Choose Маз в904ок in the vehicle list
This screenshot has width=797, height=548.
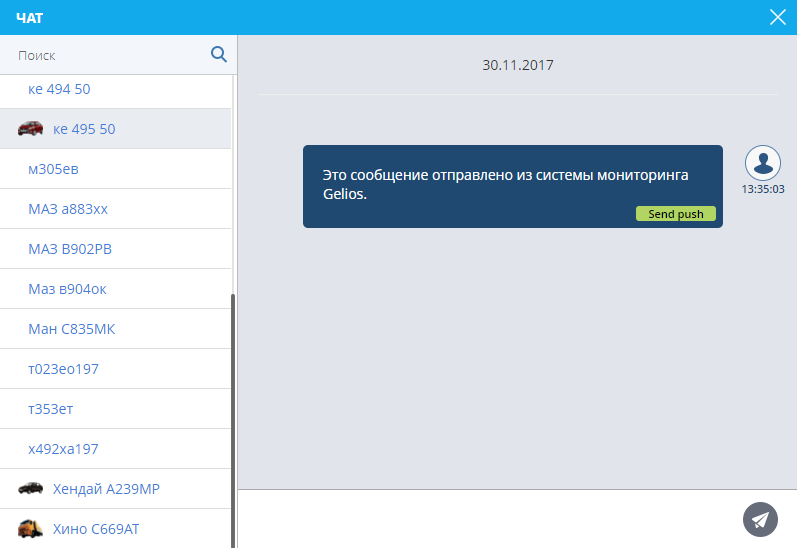67,289
